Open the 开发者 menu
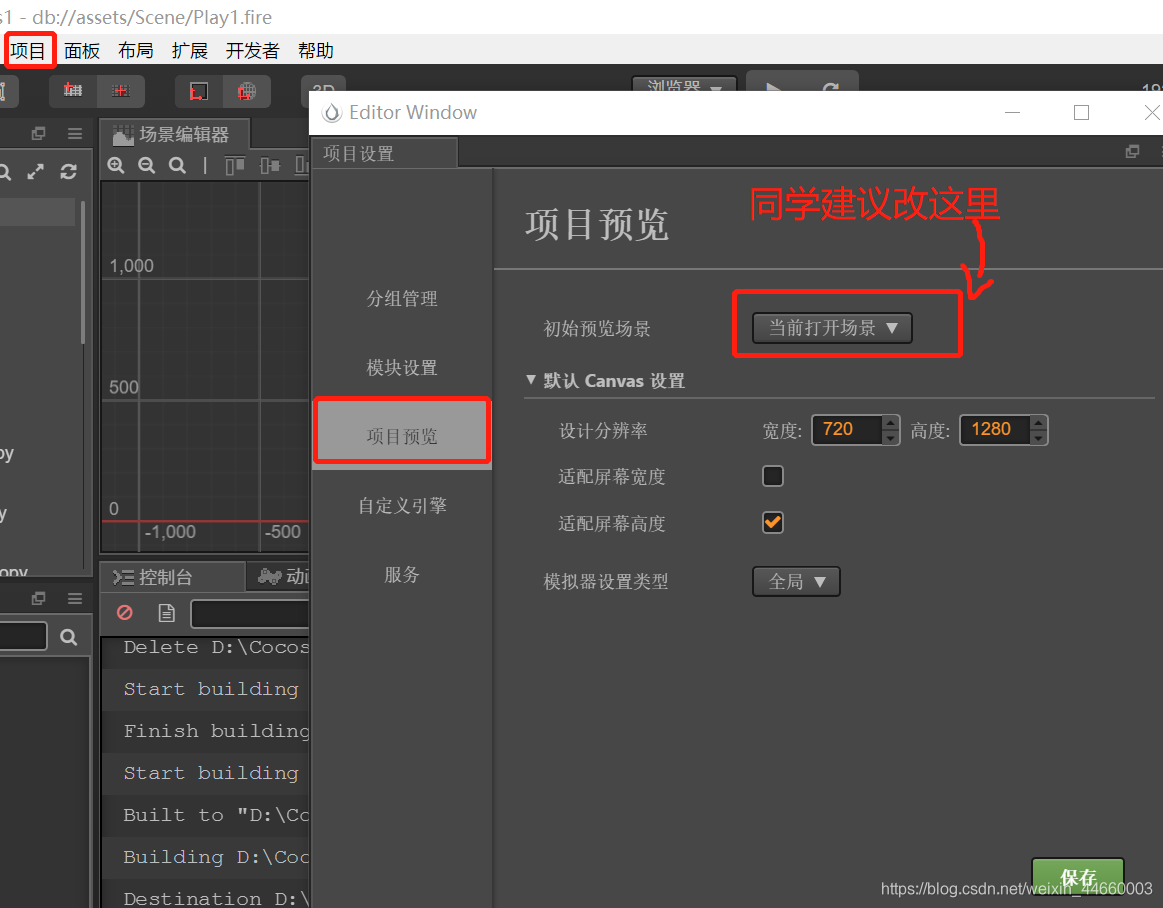Screen dimensions: 1163x908 click(253, 50)
